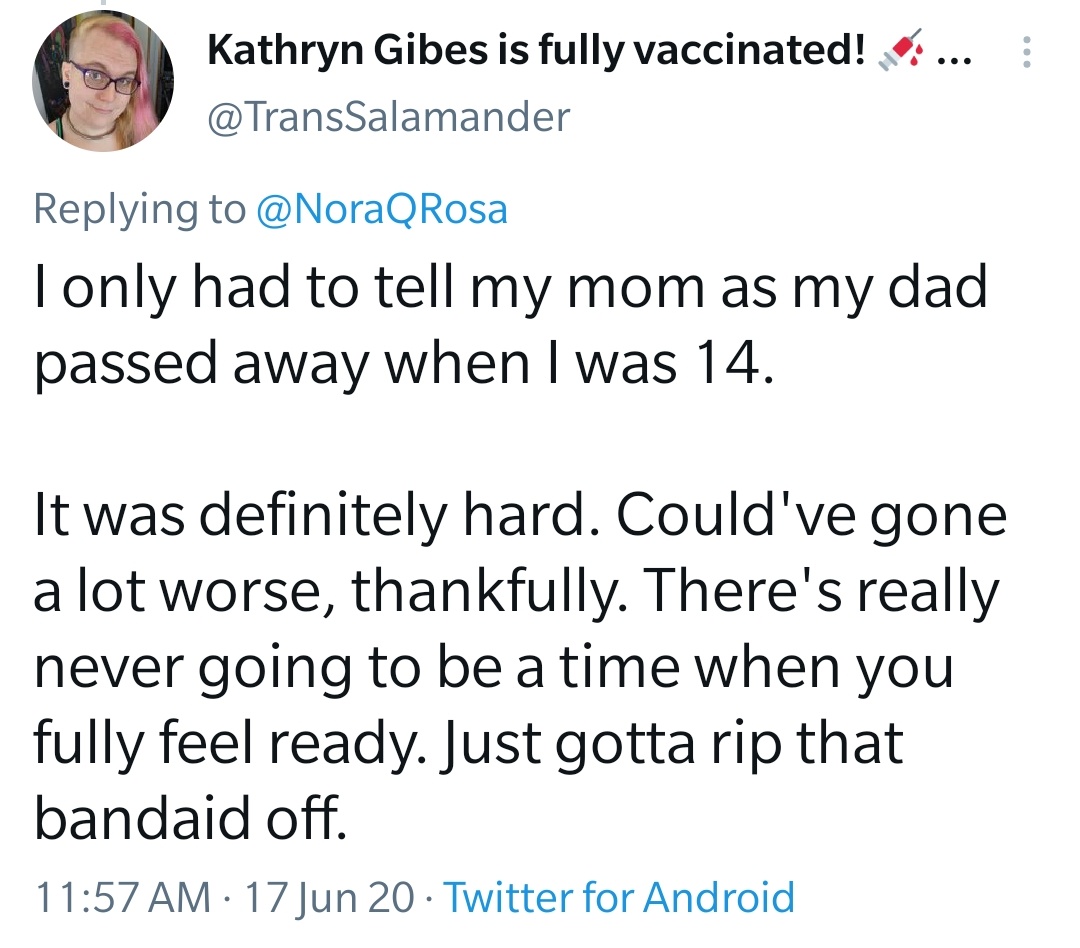Viewport: 1080px width, 948px height.
Task: Tap the first paragraph about mom and dad
Action: point(511,325)
